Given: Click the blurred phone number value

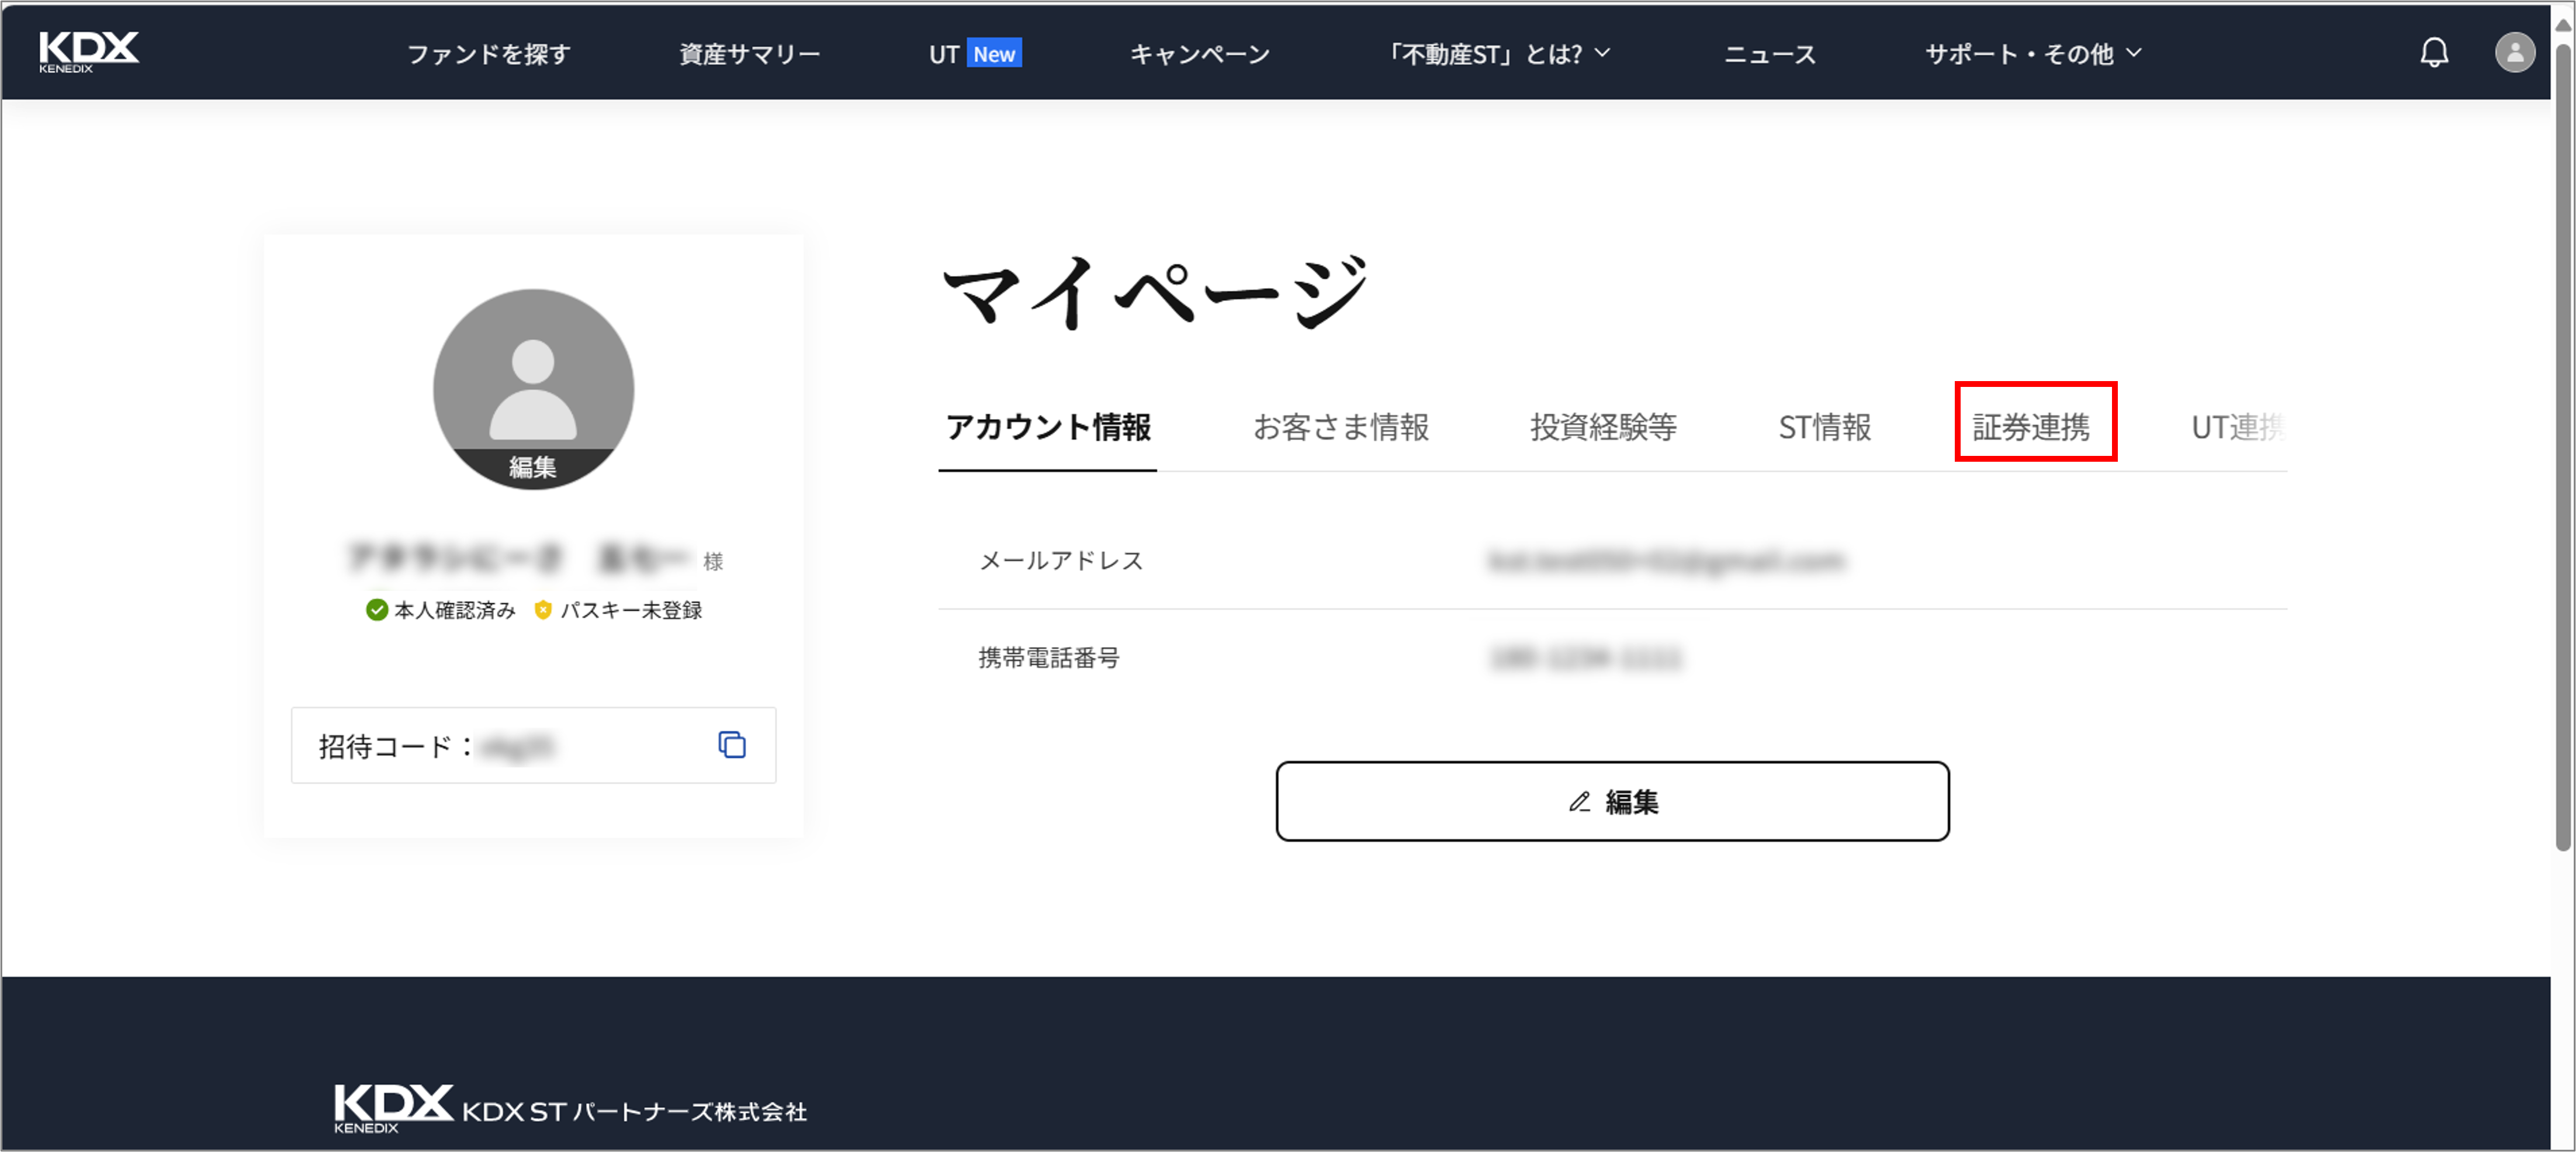Looking at the screenshot, I should 1586,658.
